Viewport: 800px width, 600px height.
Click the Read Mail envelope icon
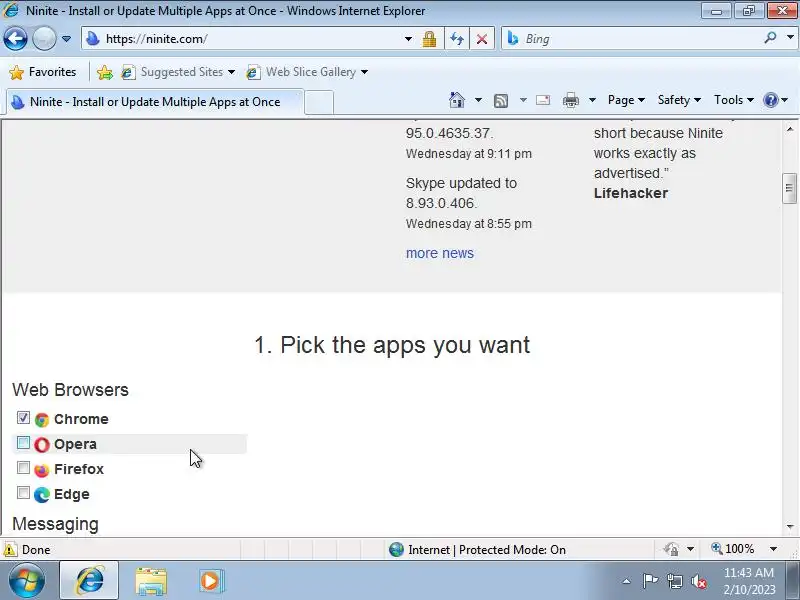click(x=543, y=100)
